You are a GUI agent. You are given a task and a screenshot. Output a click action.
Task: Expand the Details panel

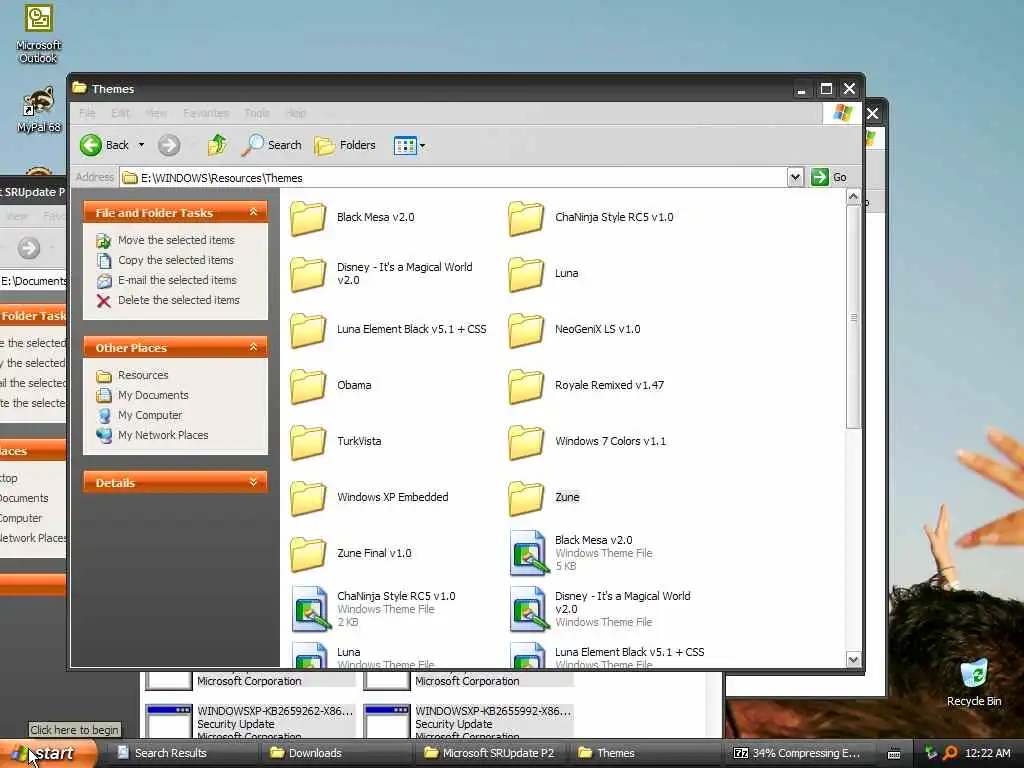pos(253,482)
